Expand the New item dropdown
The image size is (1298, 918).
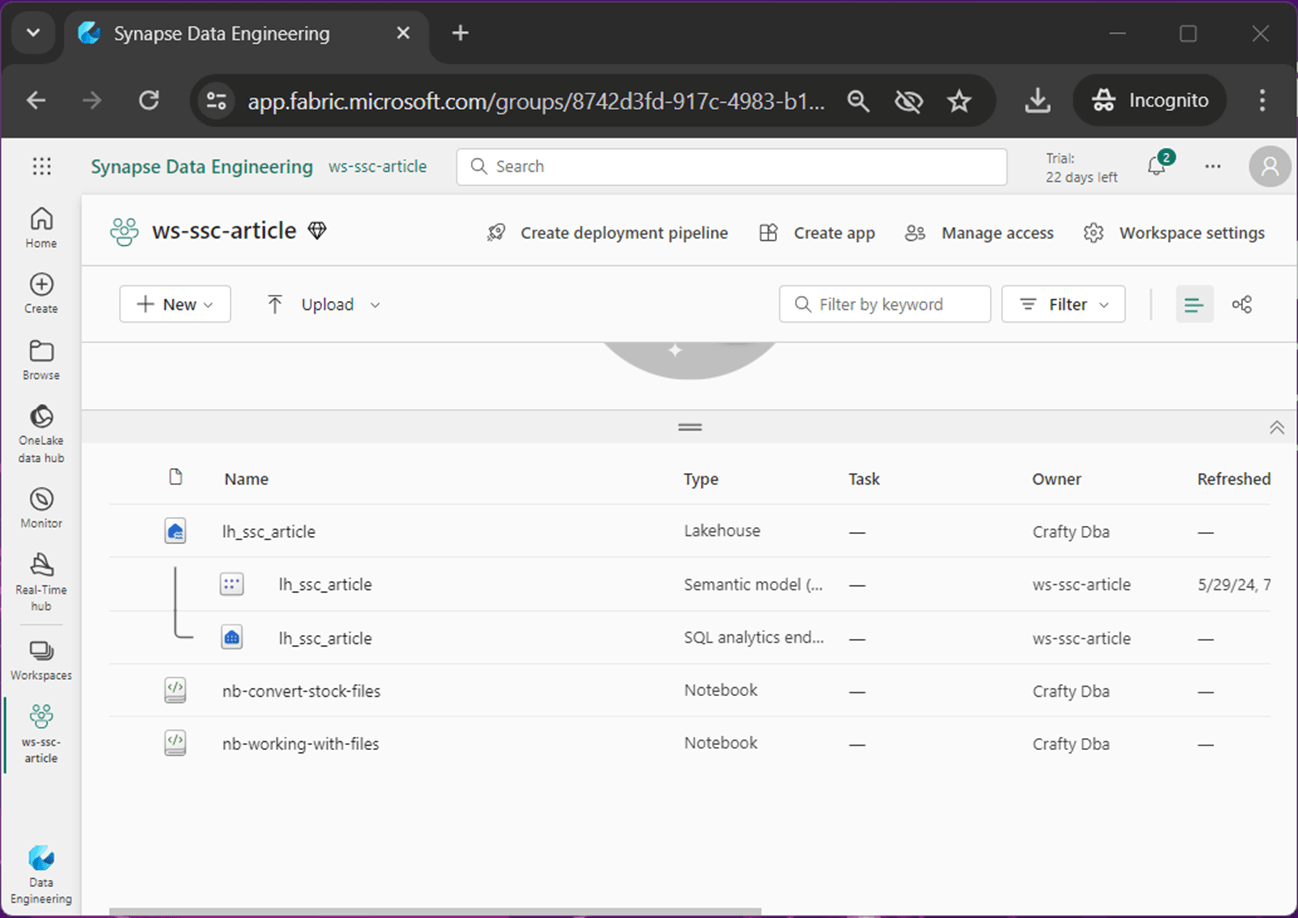point(175,304)
